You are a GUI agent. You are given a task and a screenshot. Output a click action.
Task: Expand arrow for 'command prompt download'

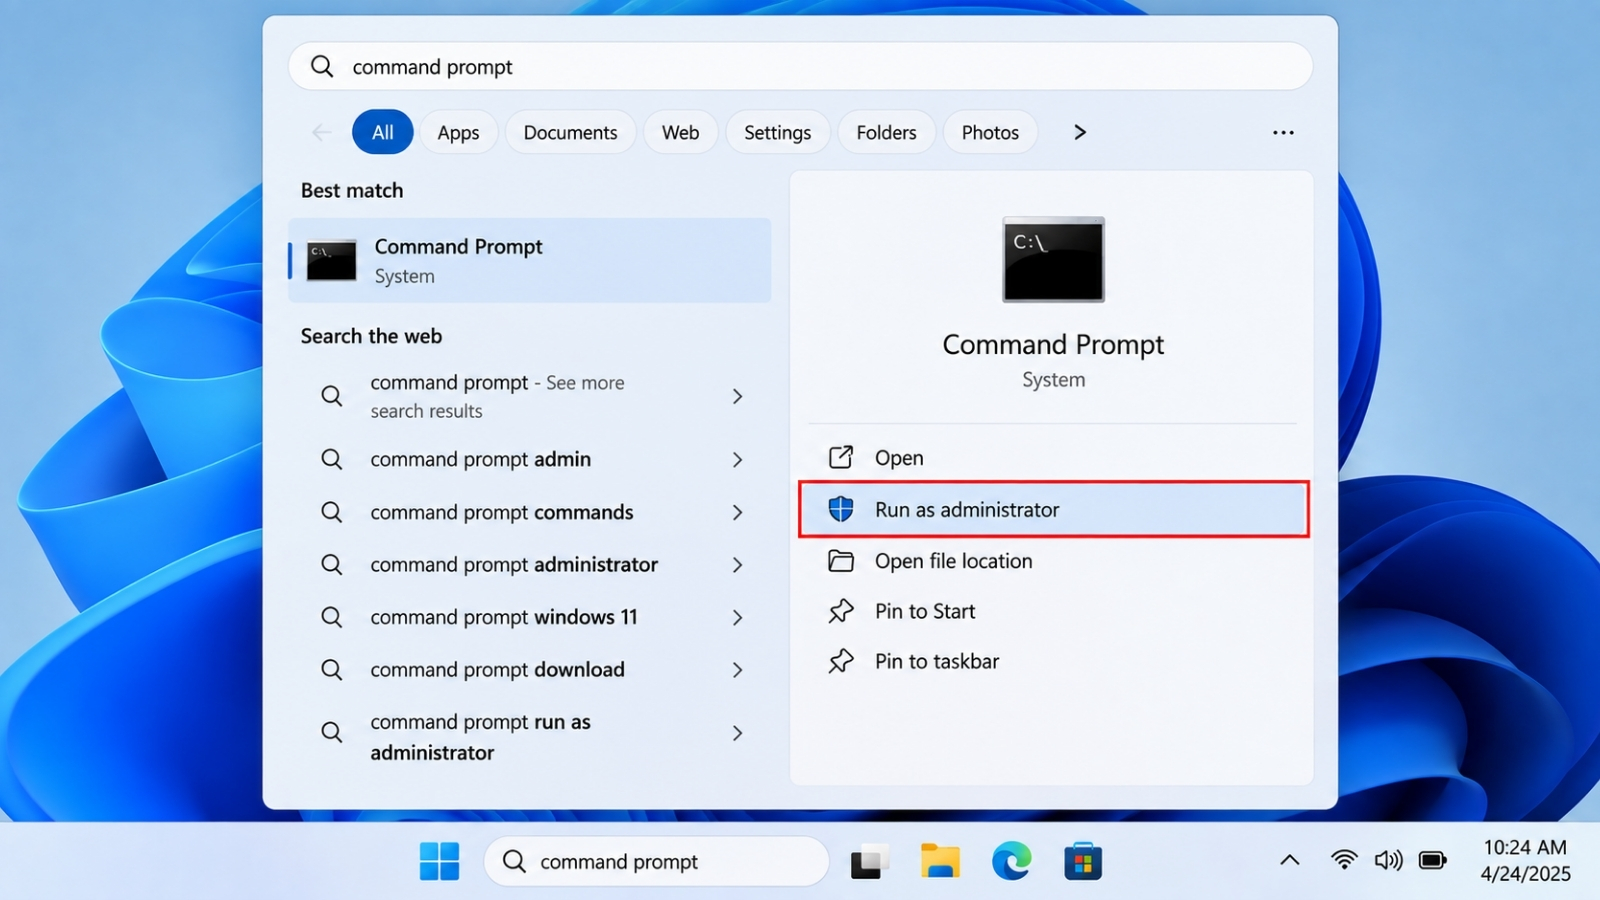(737, 670)
